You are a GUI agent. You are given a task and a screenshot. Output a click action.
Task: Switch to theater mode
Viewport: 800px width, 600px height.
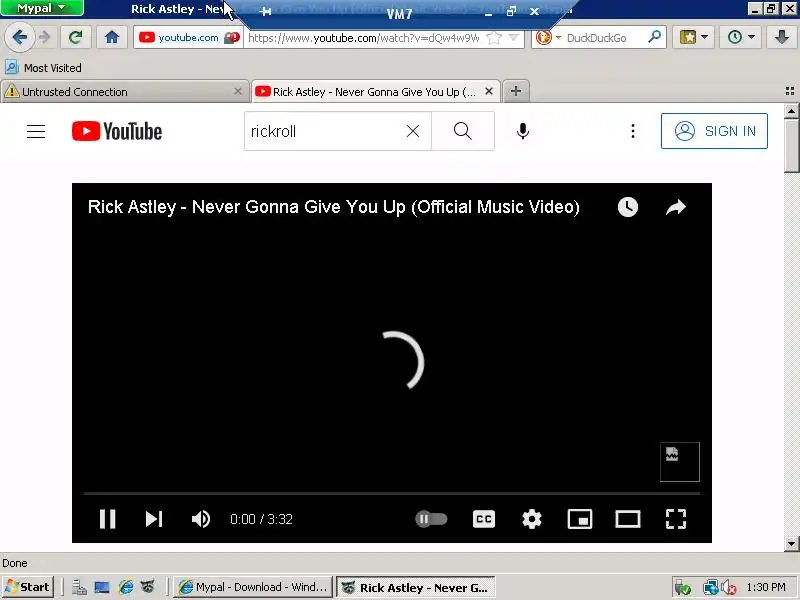628,519
